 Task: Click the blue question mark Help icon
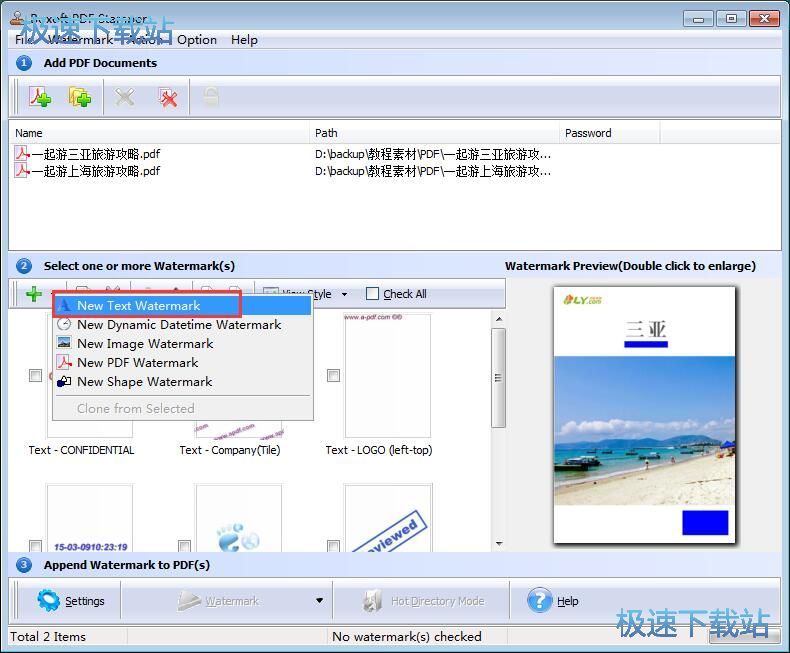pos(540,601)
